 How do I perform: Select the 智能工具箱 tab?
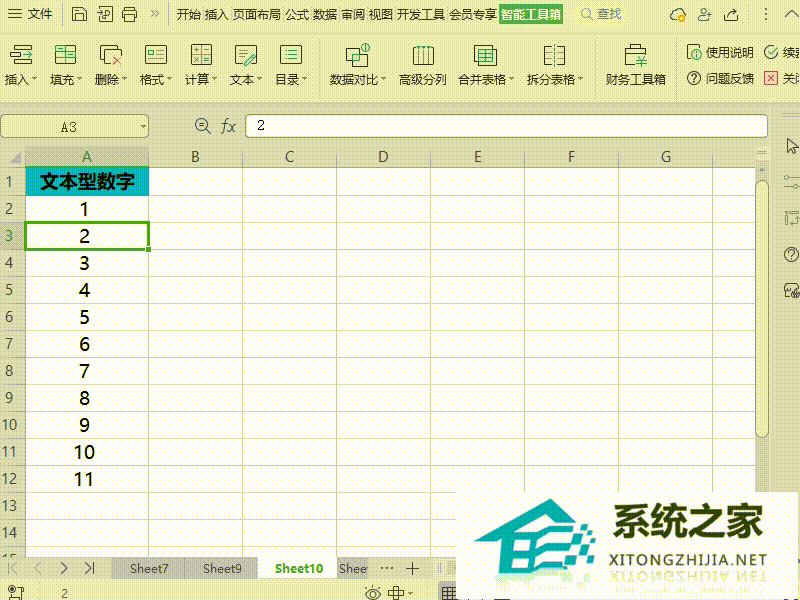point(531,14)
